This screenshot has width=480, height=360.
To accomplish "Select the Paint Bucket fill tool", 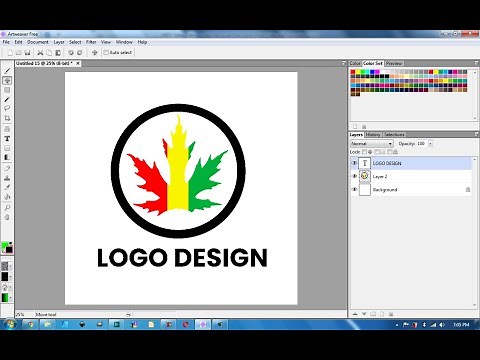I will click(x=7, y=197).
